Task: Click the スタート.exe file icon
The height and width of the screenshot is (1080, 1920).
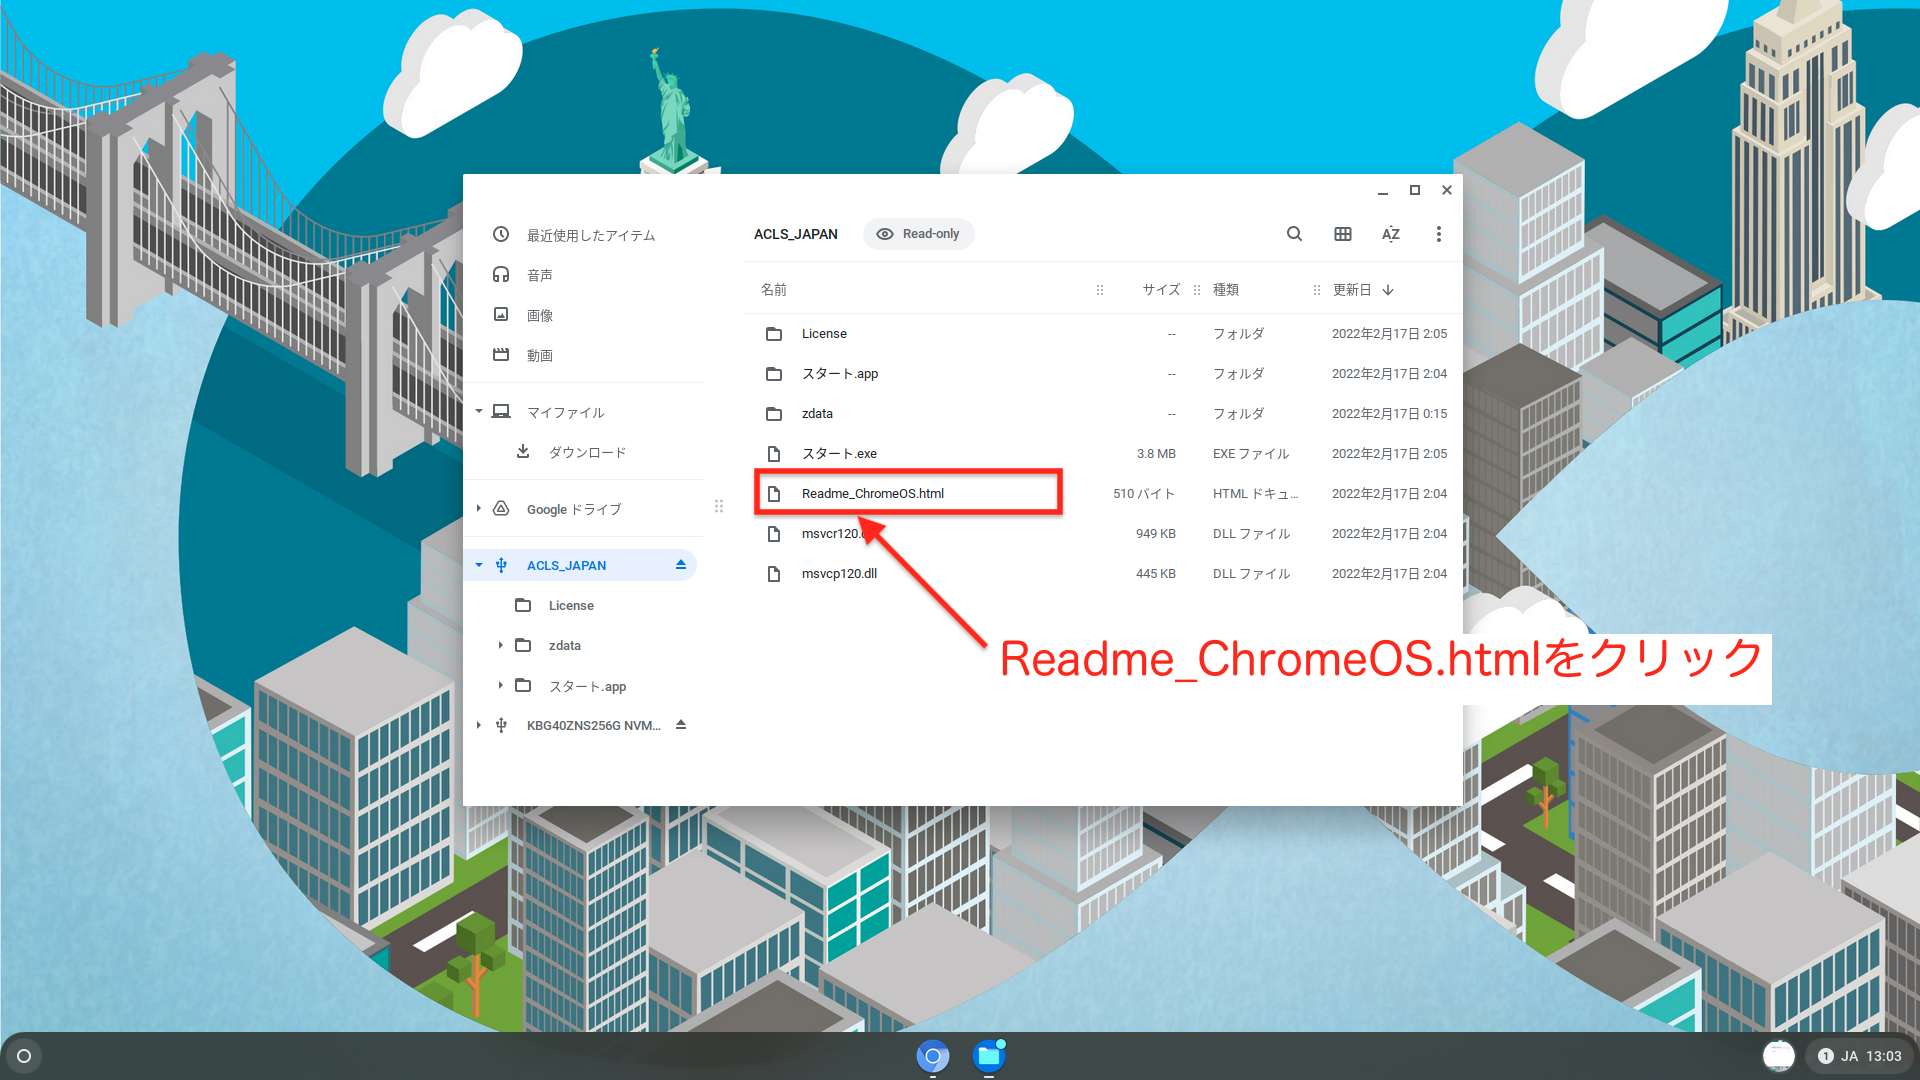Action: 774,453
